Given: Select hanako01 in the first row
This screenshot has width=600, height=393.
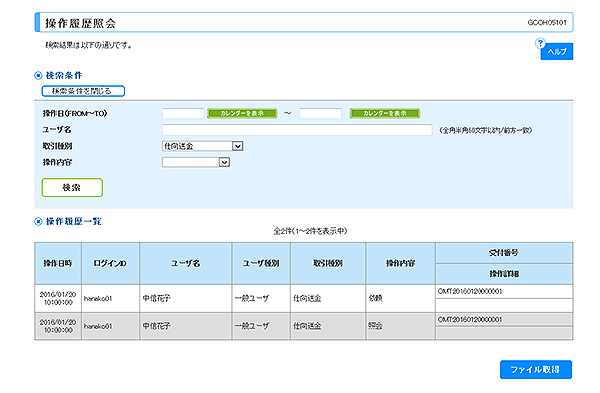Looking at the screenshot, I should (x=98, y=298).
